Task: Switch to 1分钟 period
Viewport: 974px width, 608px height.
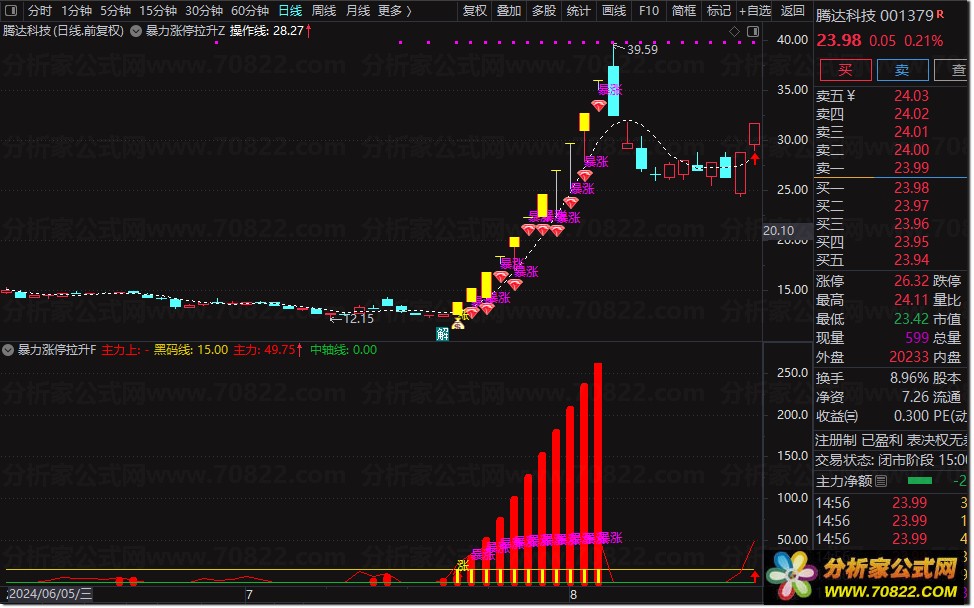Action: [76, 11]
